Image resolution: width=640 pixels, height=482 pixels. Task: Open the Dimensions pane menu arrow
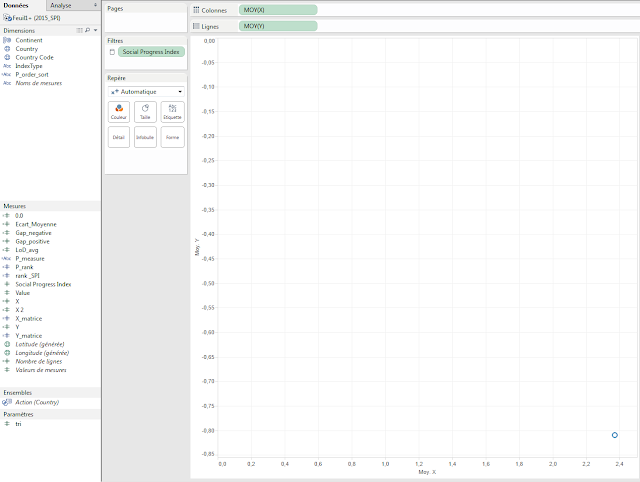[x=96, y=31]
